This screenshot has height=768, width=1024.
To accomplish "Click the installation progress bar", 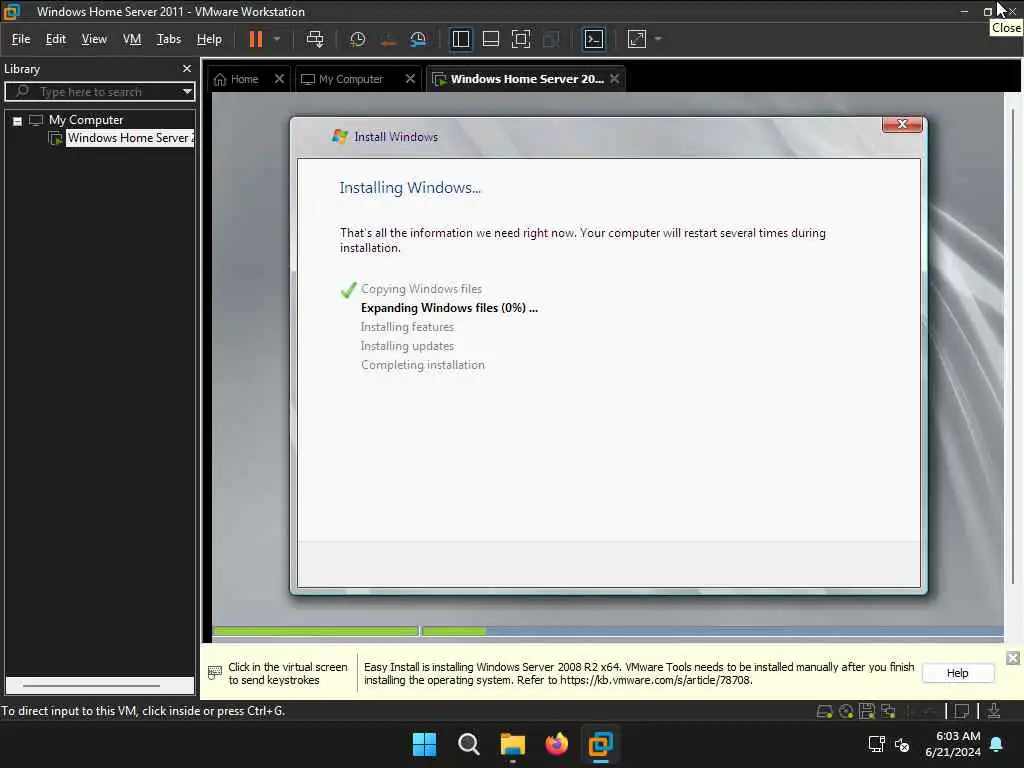I will [608, 631].
